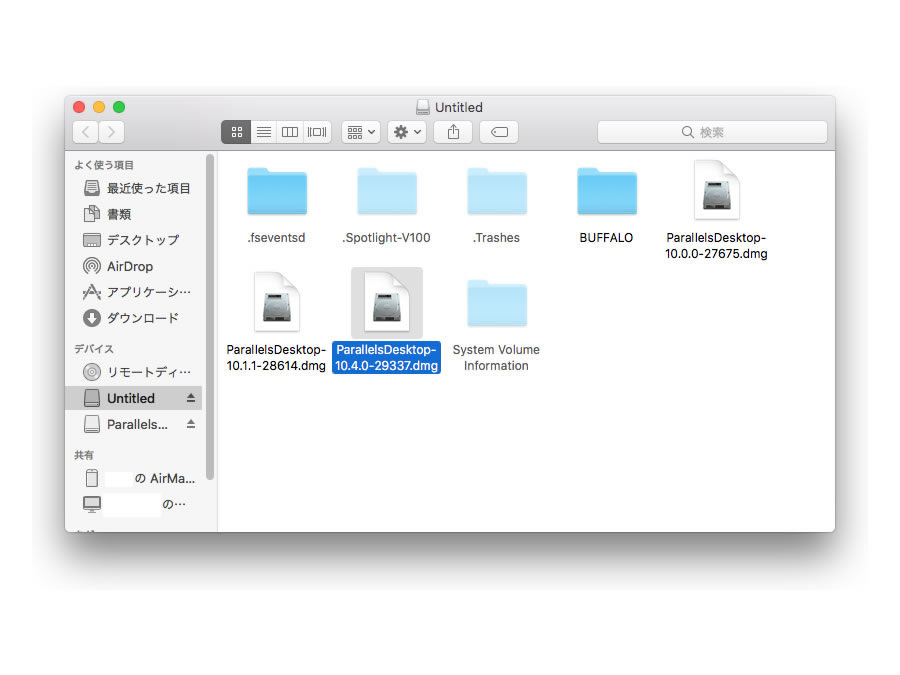Click the BUFFALO folder name label
The height and width of the screenshot is (675, 900).
[606, 238]
